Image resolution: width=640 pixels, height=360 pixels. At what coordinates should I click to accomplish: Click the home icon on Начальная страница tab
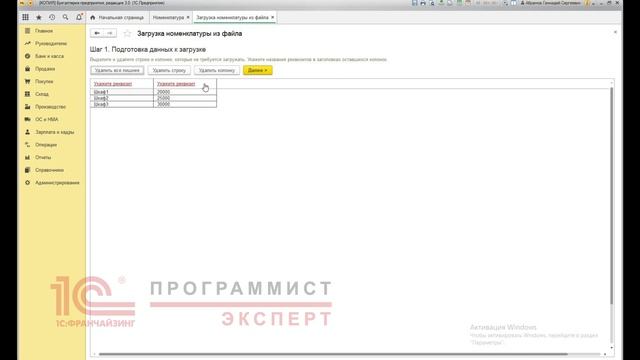(93, 18)
